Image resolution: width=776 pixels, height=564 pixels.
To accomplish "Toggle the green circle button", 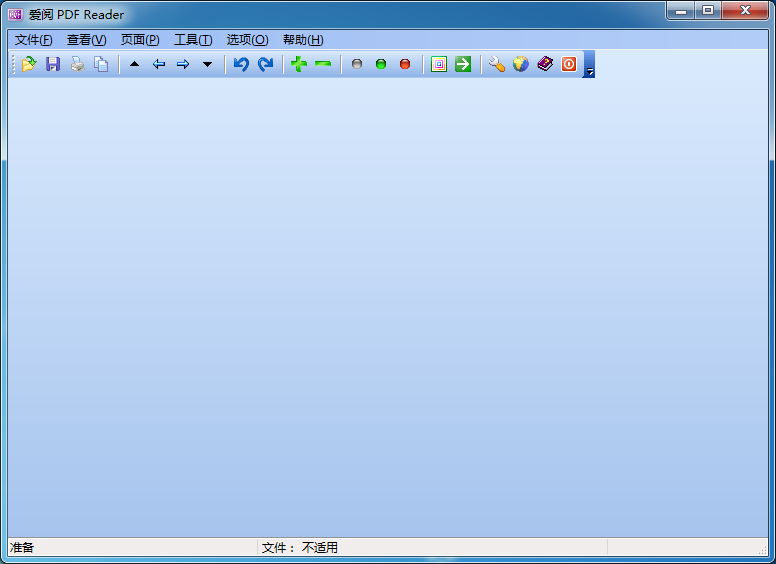I will click(381, 64).
